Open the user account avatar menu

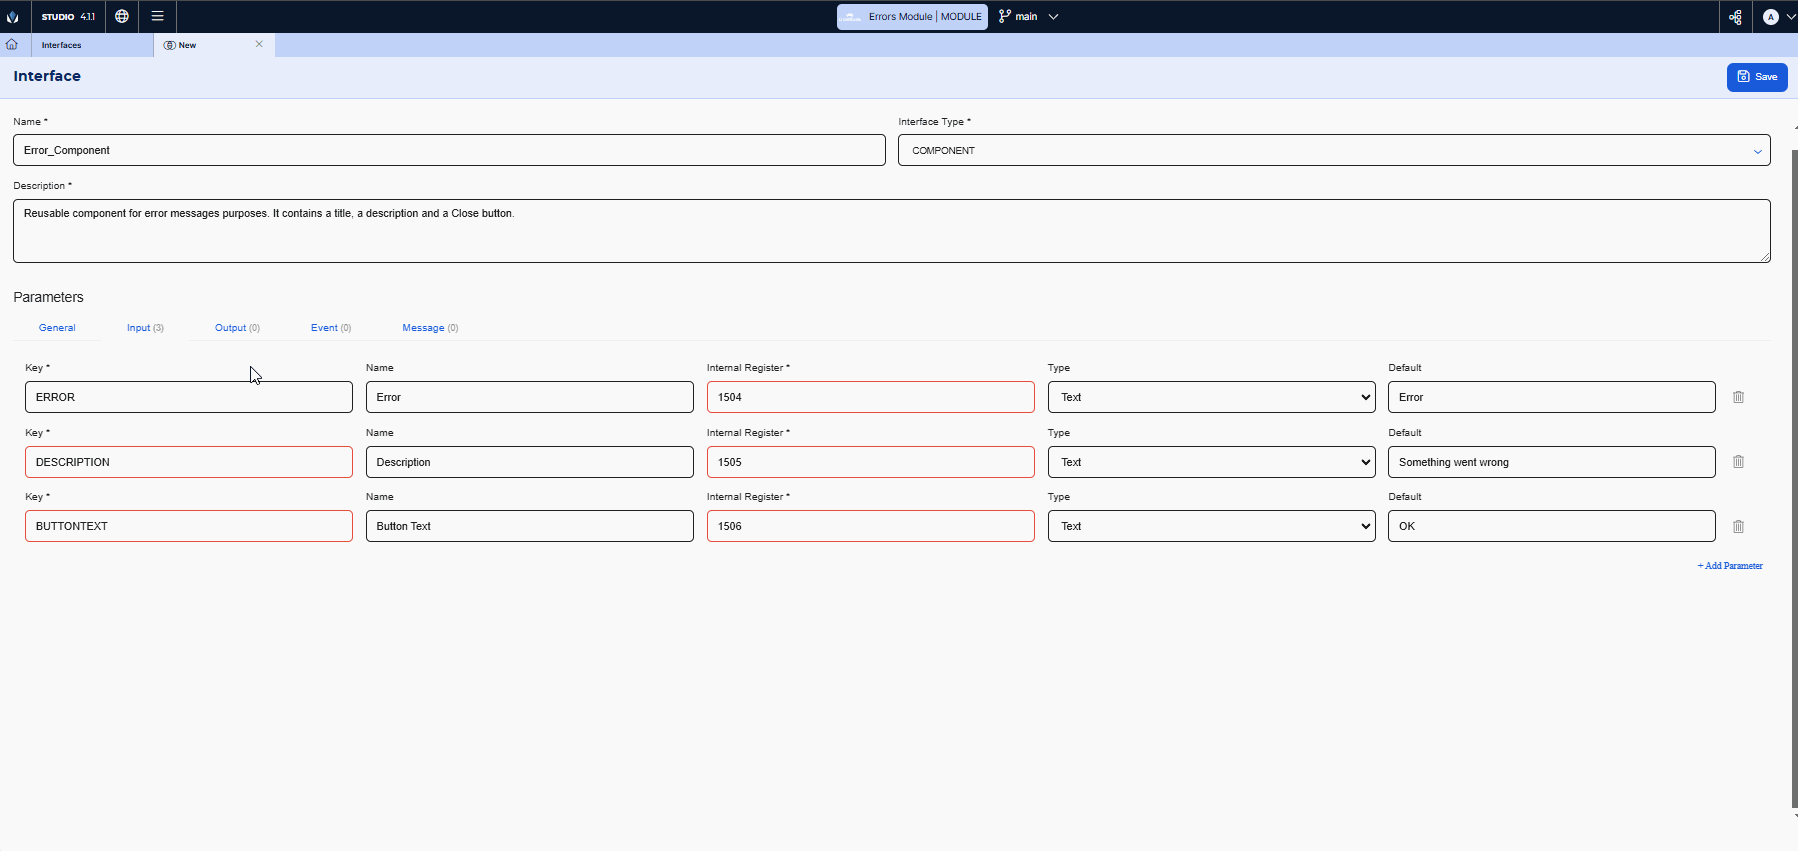click(x=1777, y=17)
